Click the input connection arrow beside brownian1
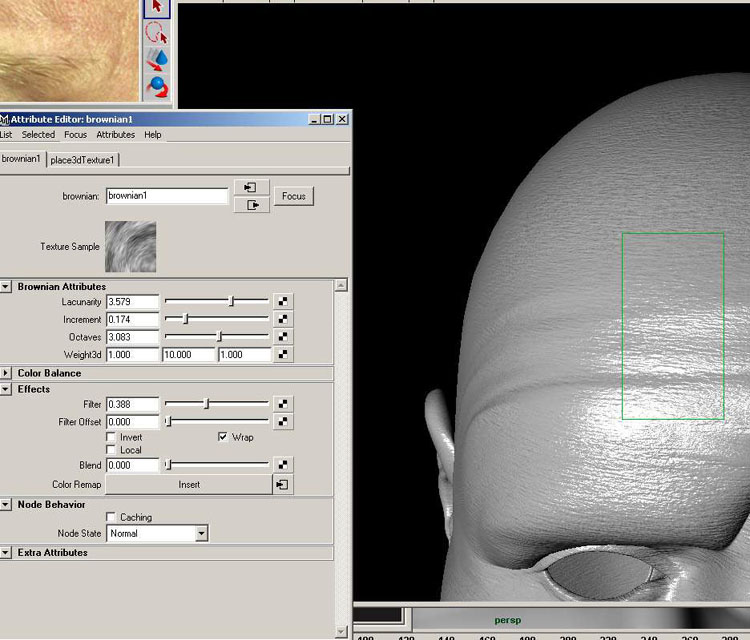 pyautogui.click(x=250, y=187)
